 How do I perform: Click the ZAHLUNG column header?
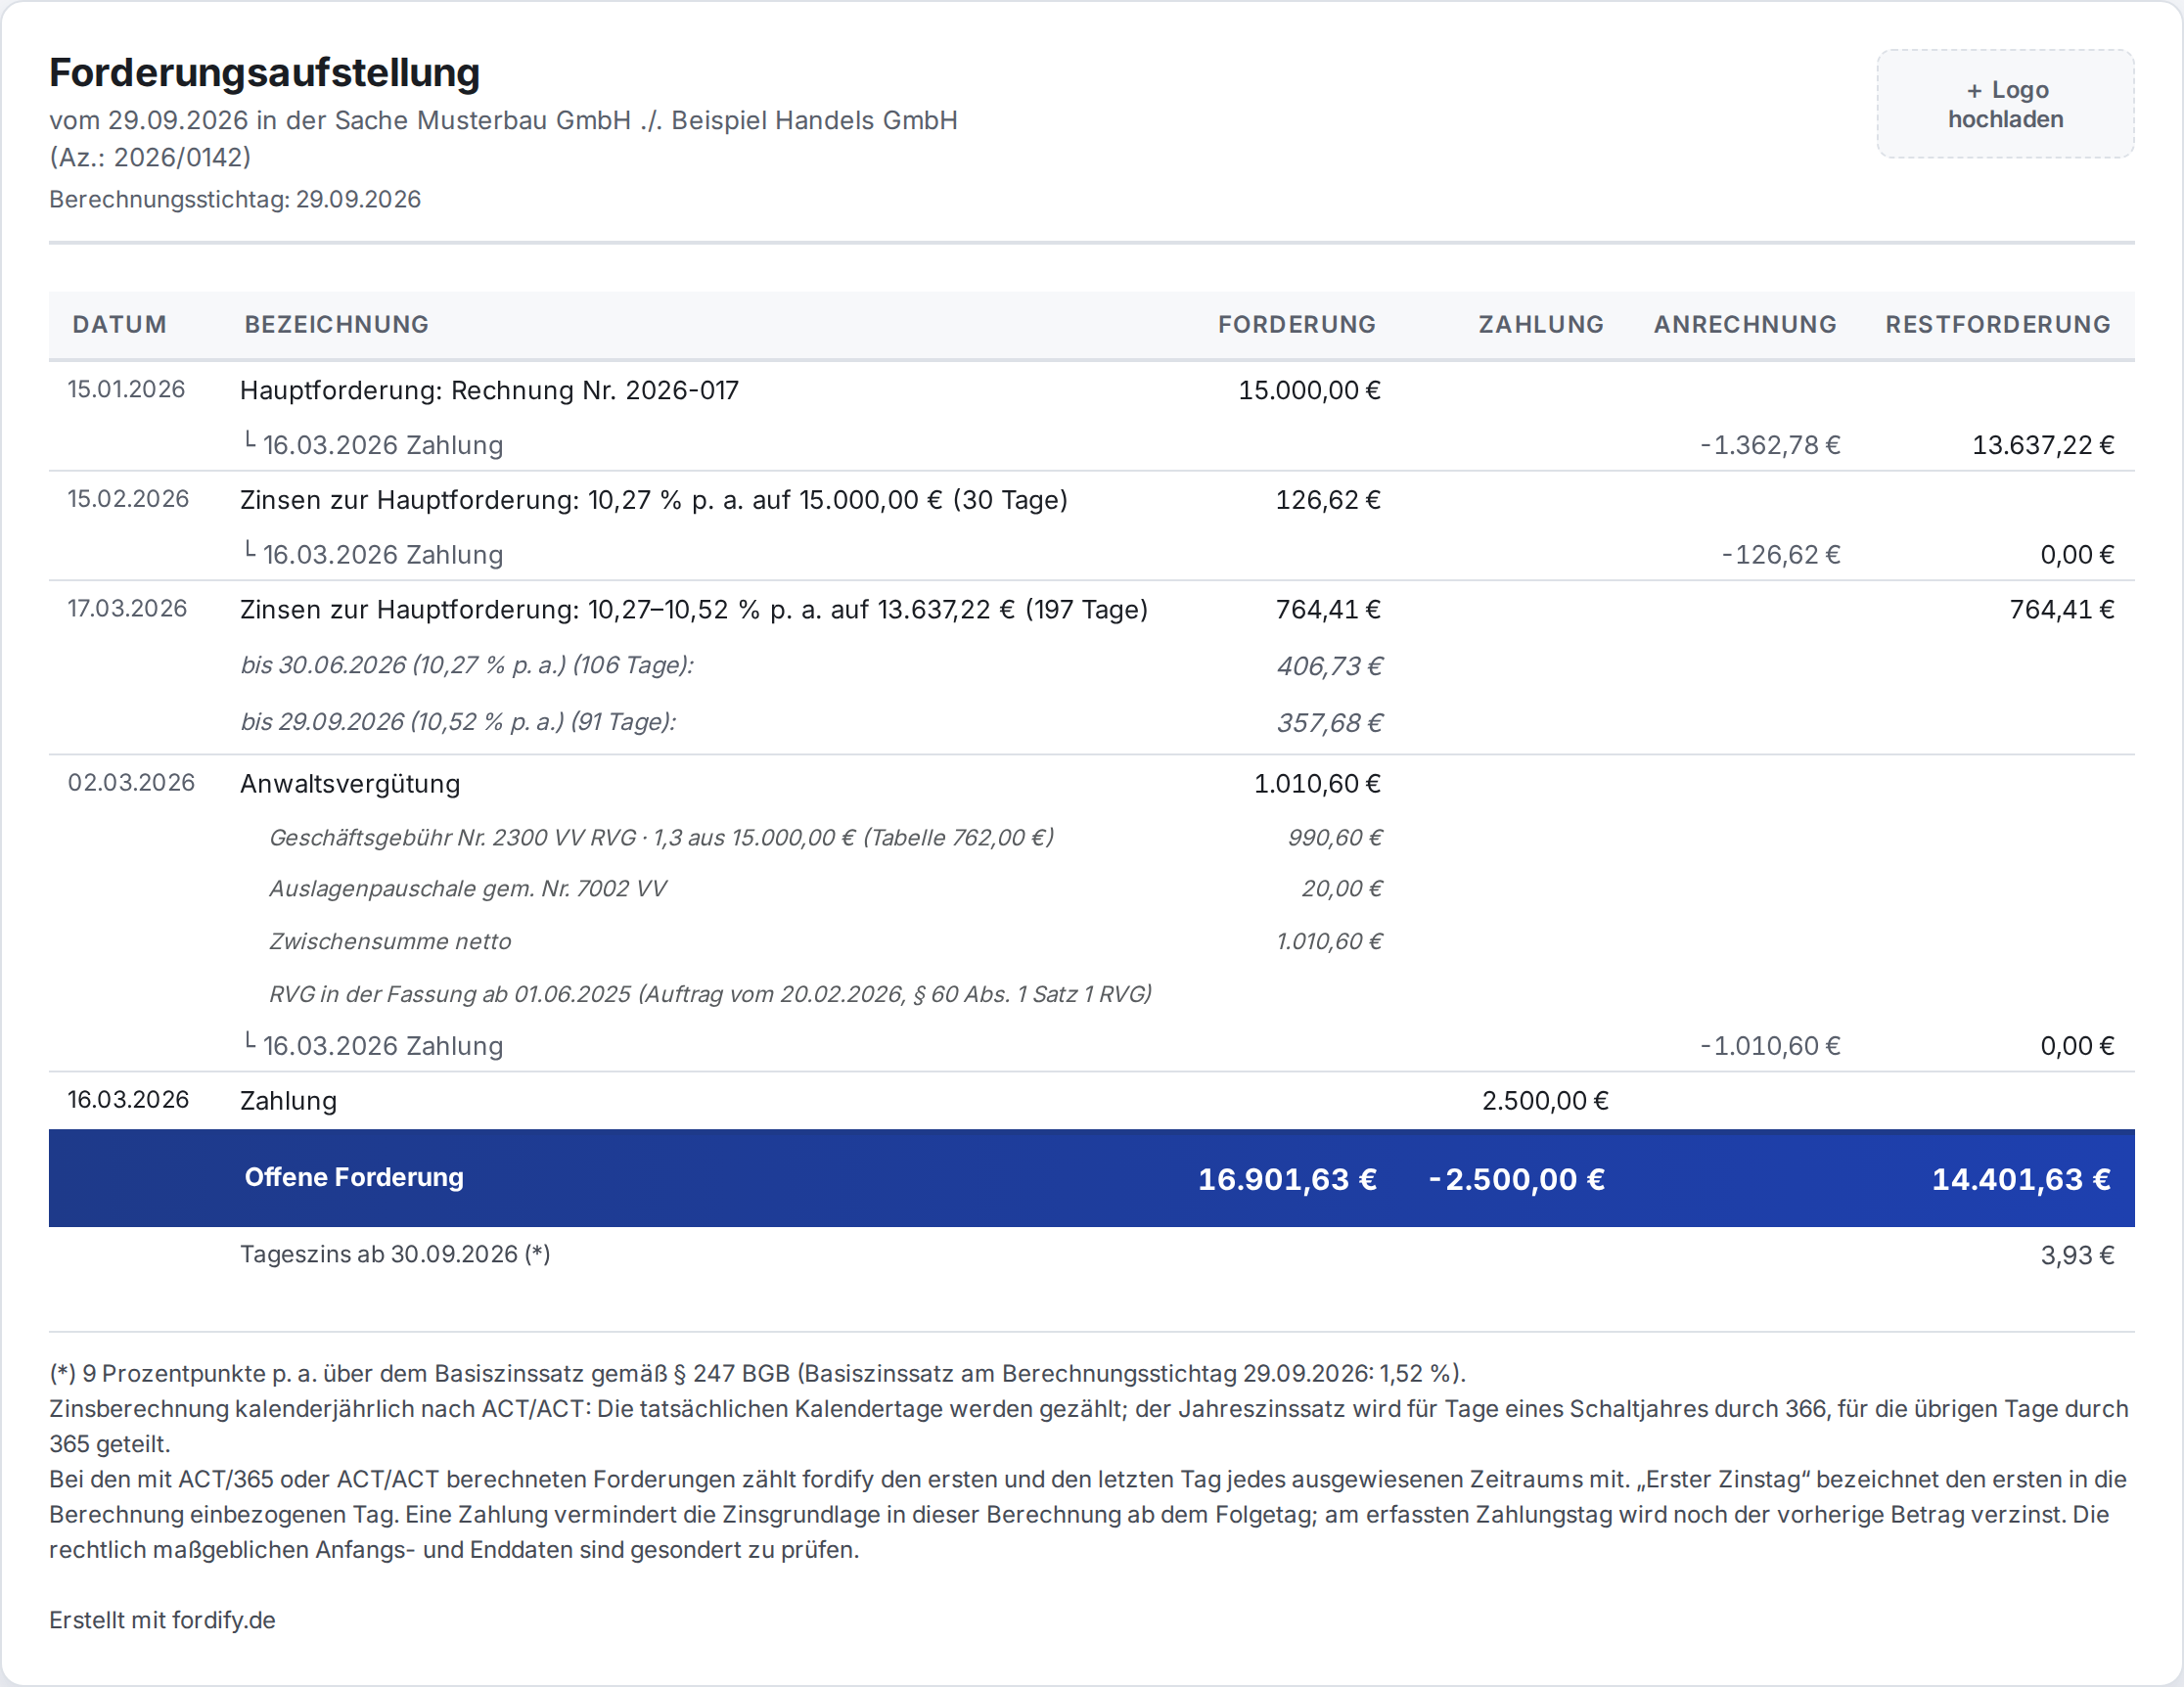coord(1540,324)
